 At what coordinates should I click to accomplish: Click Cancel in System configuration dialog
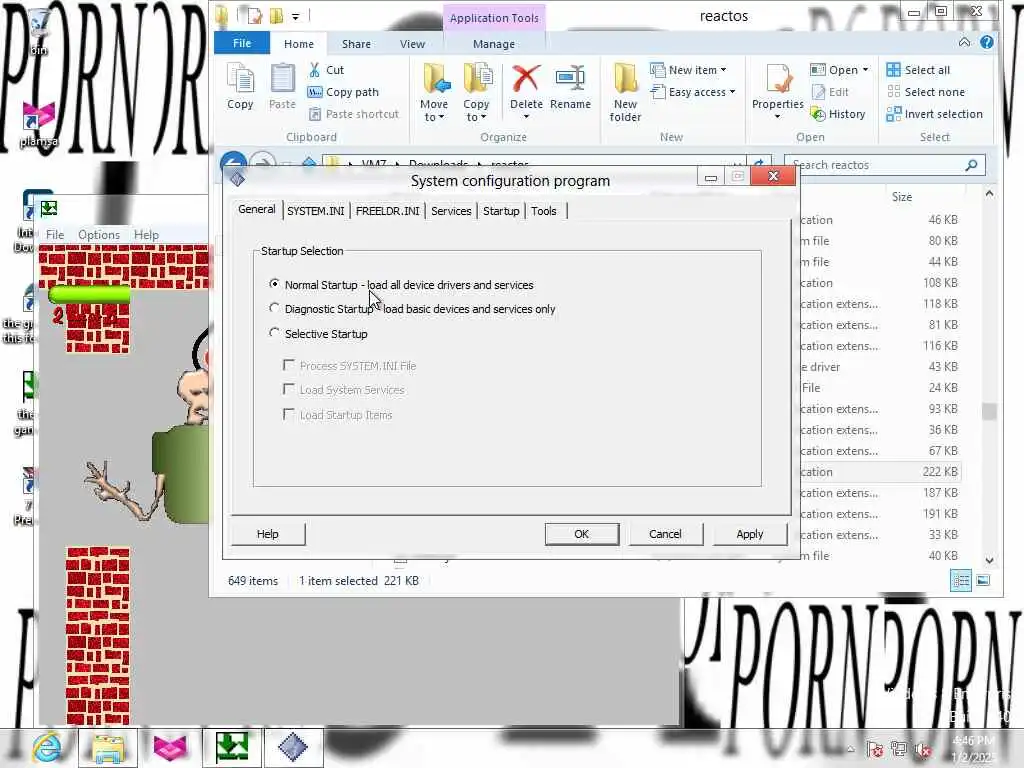[x=665, y=534]
